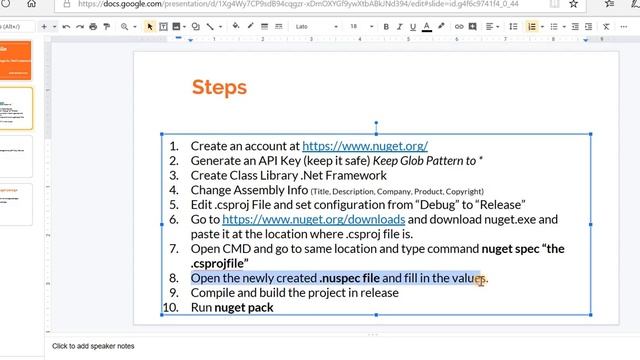Click the Insert link icon

click(x=459, y=27)
